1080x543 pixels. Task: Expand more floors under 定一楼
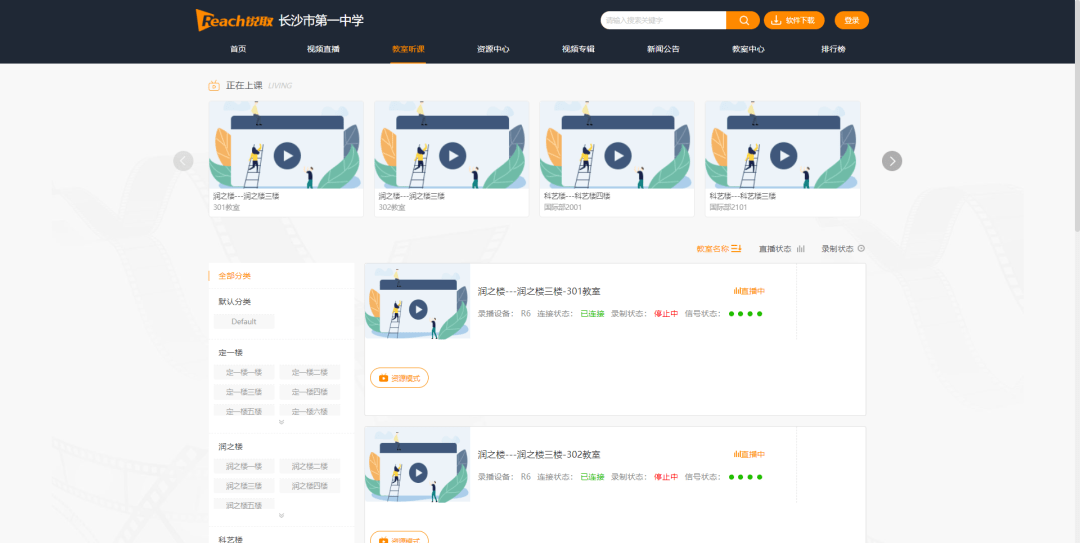point(281,422)
